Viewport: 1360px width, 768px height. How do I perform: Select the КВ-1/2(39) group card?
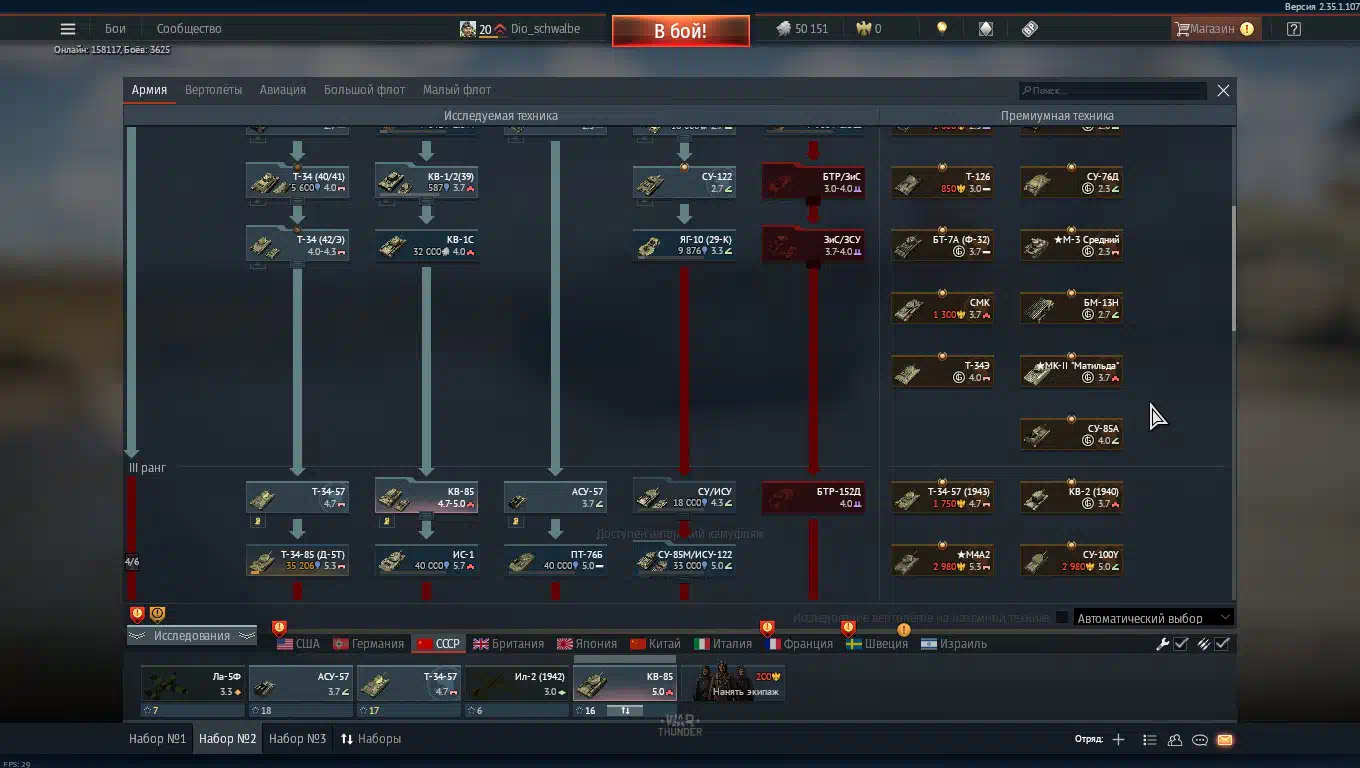pyautogui.click(x=426, y=181)
